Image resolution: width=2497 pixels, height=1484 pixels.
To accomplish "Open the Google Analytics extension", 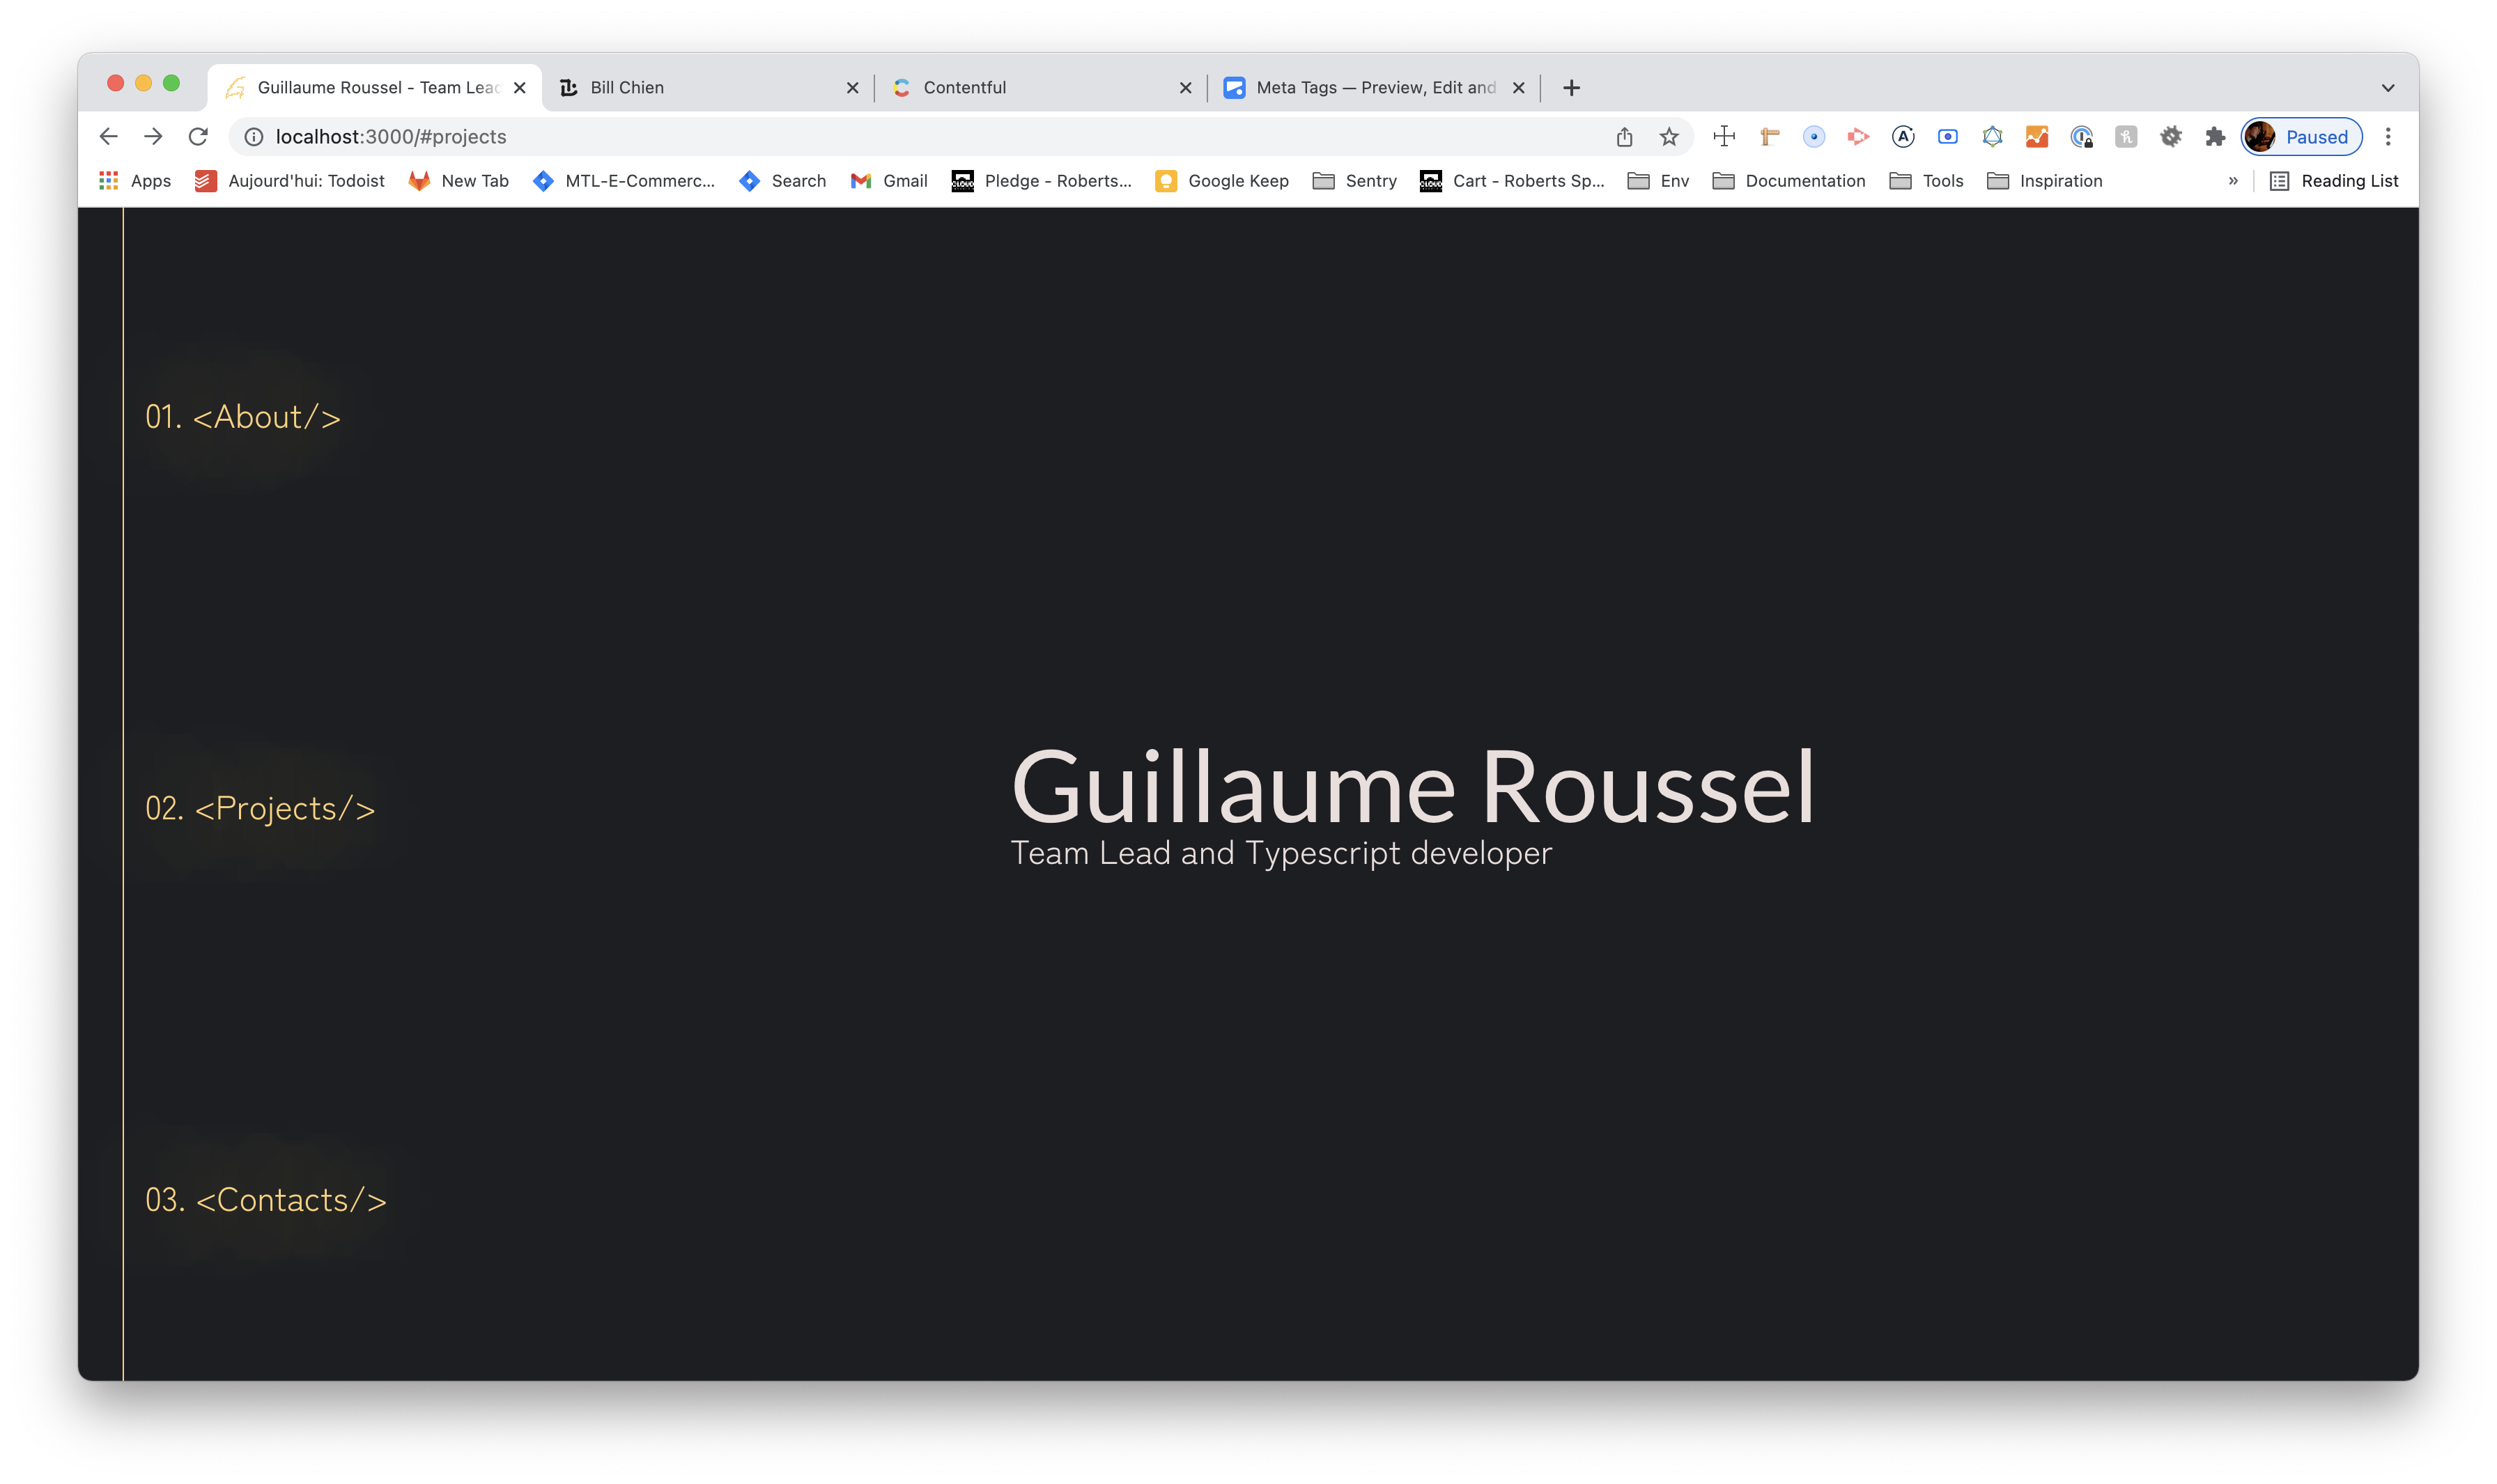I will tap(2037, 136).
